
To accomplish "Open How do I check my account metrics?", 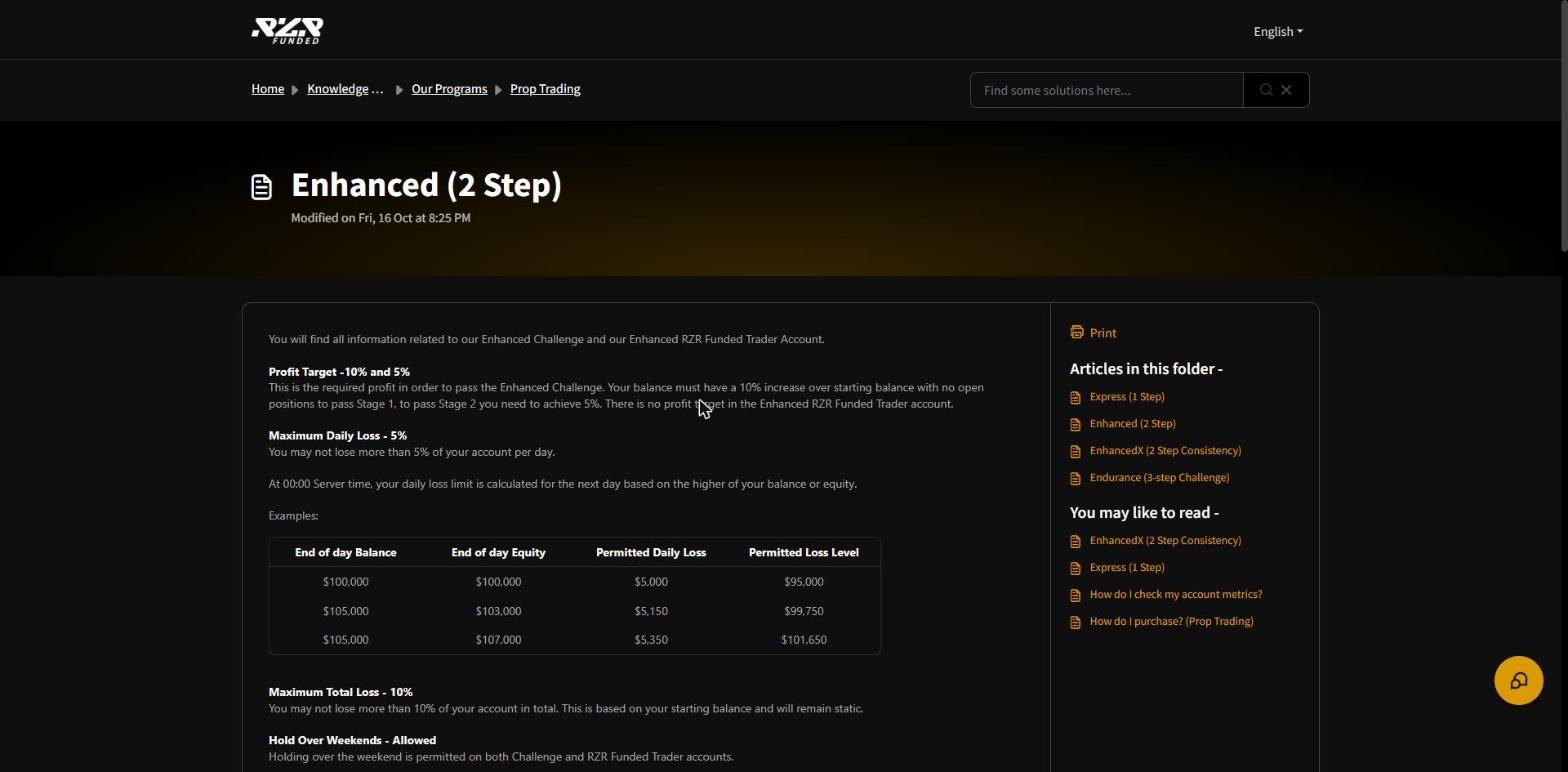I will point(1176,595).
